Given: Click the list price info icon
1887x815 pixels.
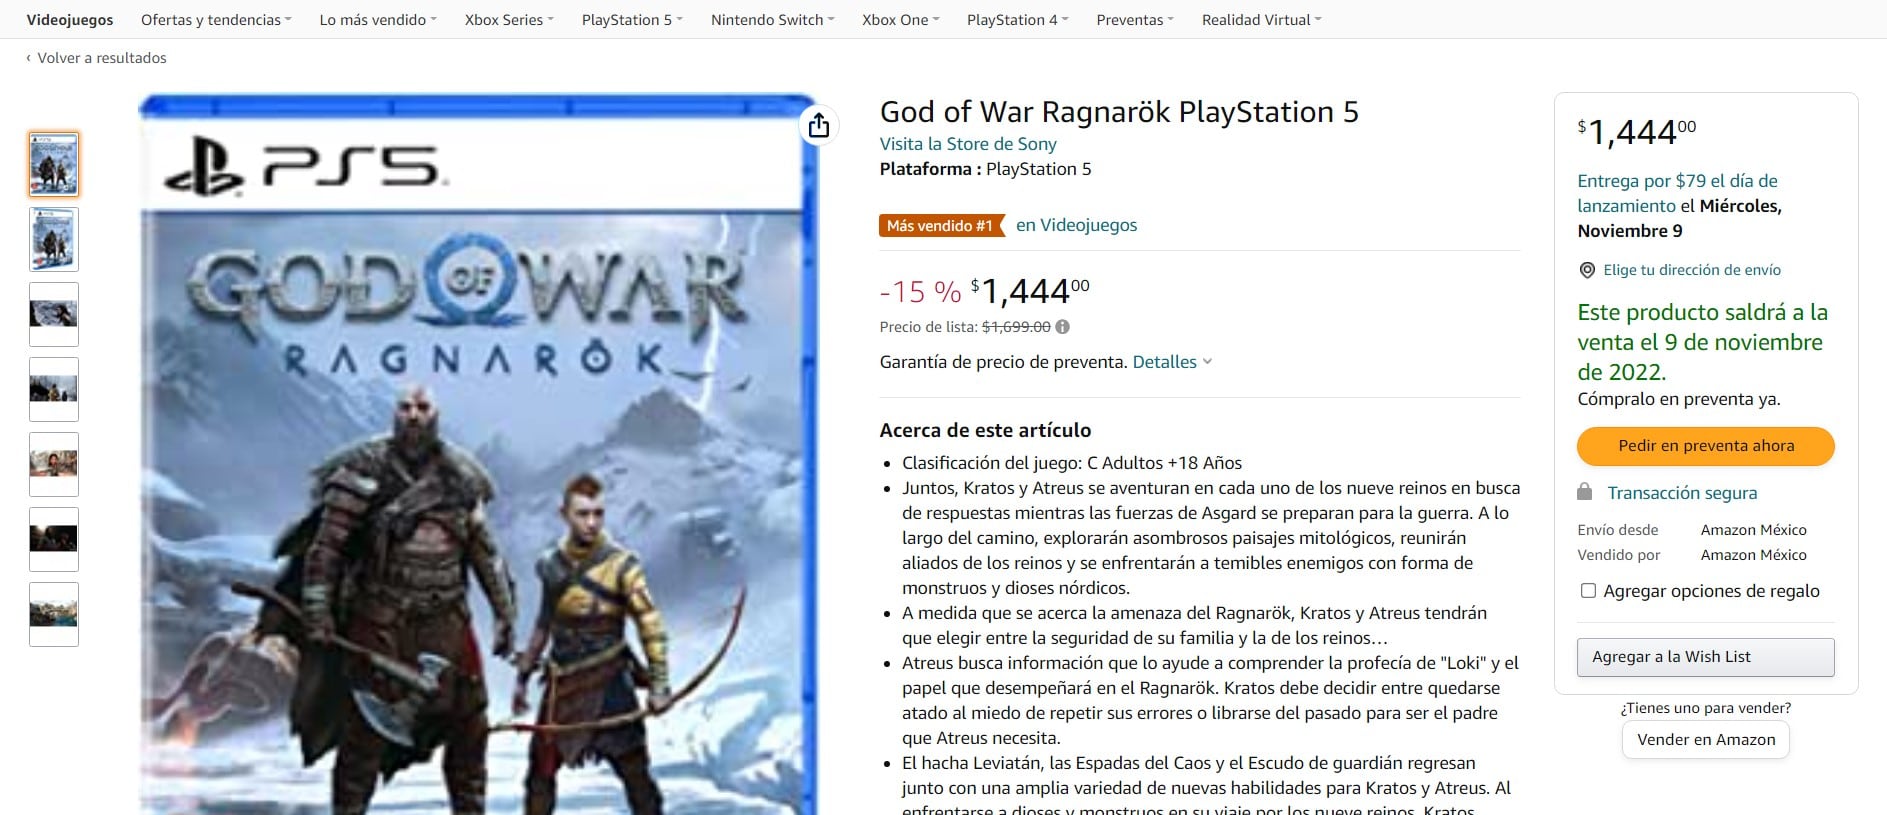Looking at the screenshot, I should [x=1062, y=326].
